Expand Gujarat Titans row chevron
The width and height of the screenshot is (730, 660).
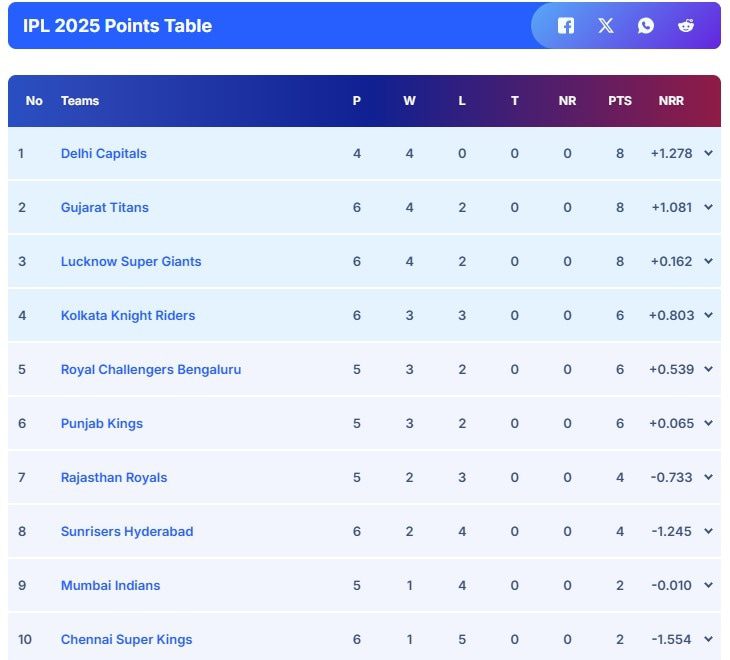pos(708,207)
